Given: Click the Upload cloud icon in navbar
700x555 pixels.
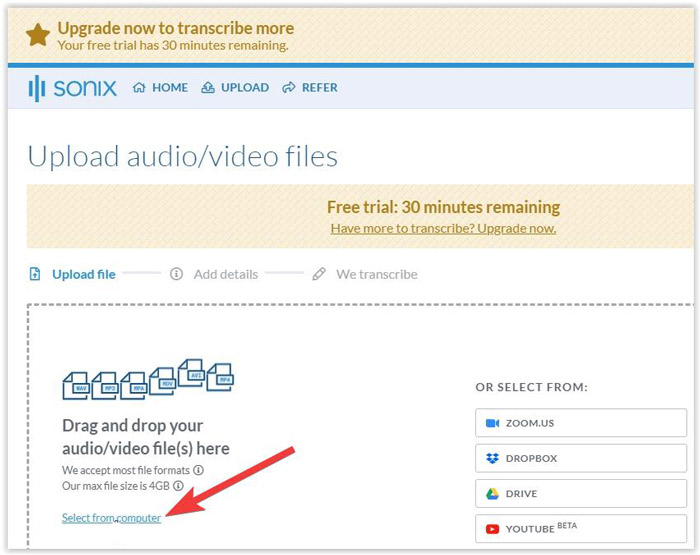Looking at the screenshot, I should (208, 88).
